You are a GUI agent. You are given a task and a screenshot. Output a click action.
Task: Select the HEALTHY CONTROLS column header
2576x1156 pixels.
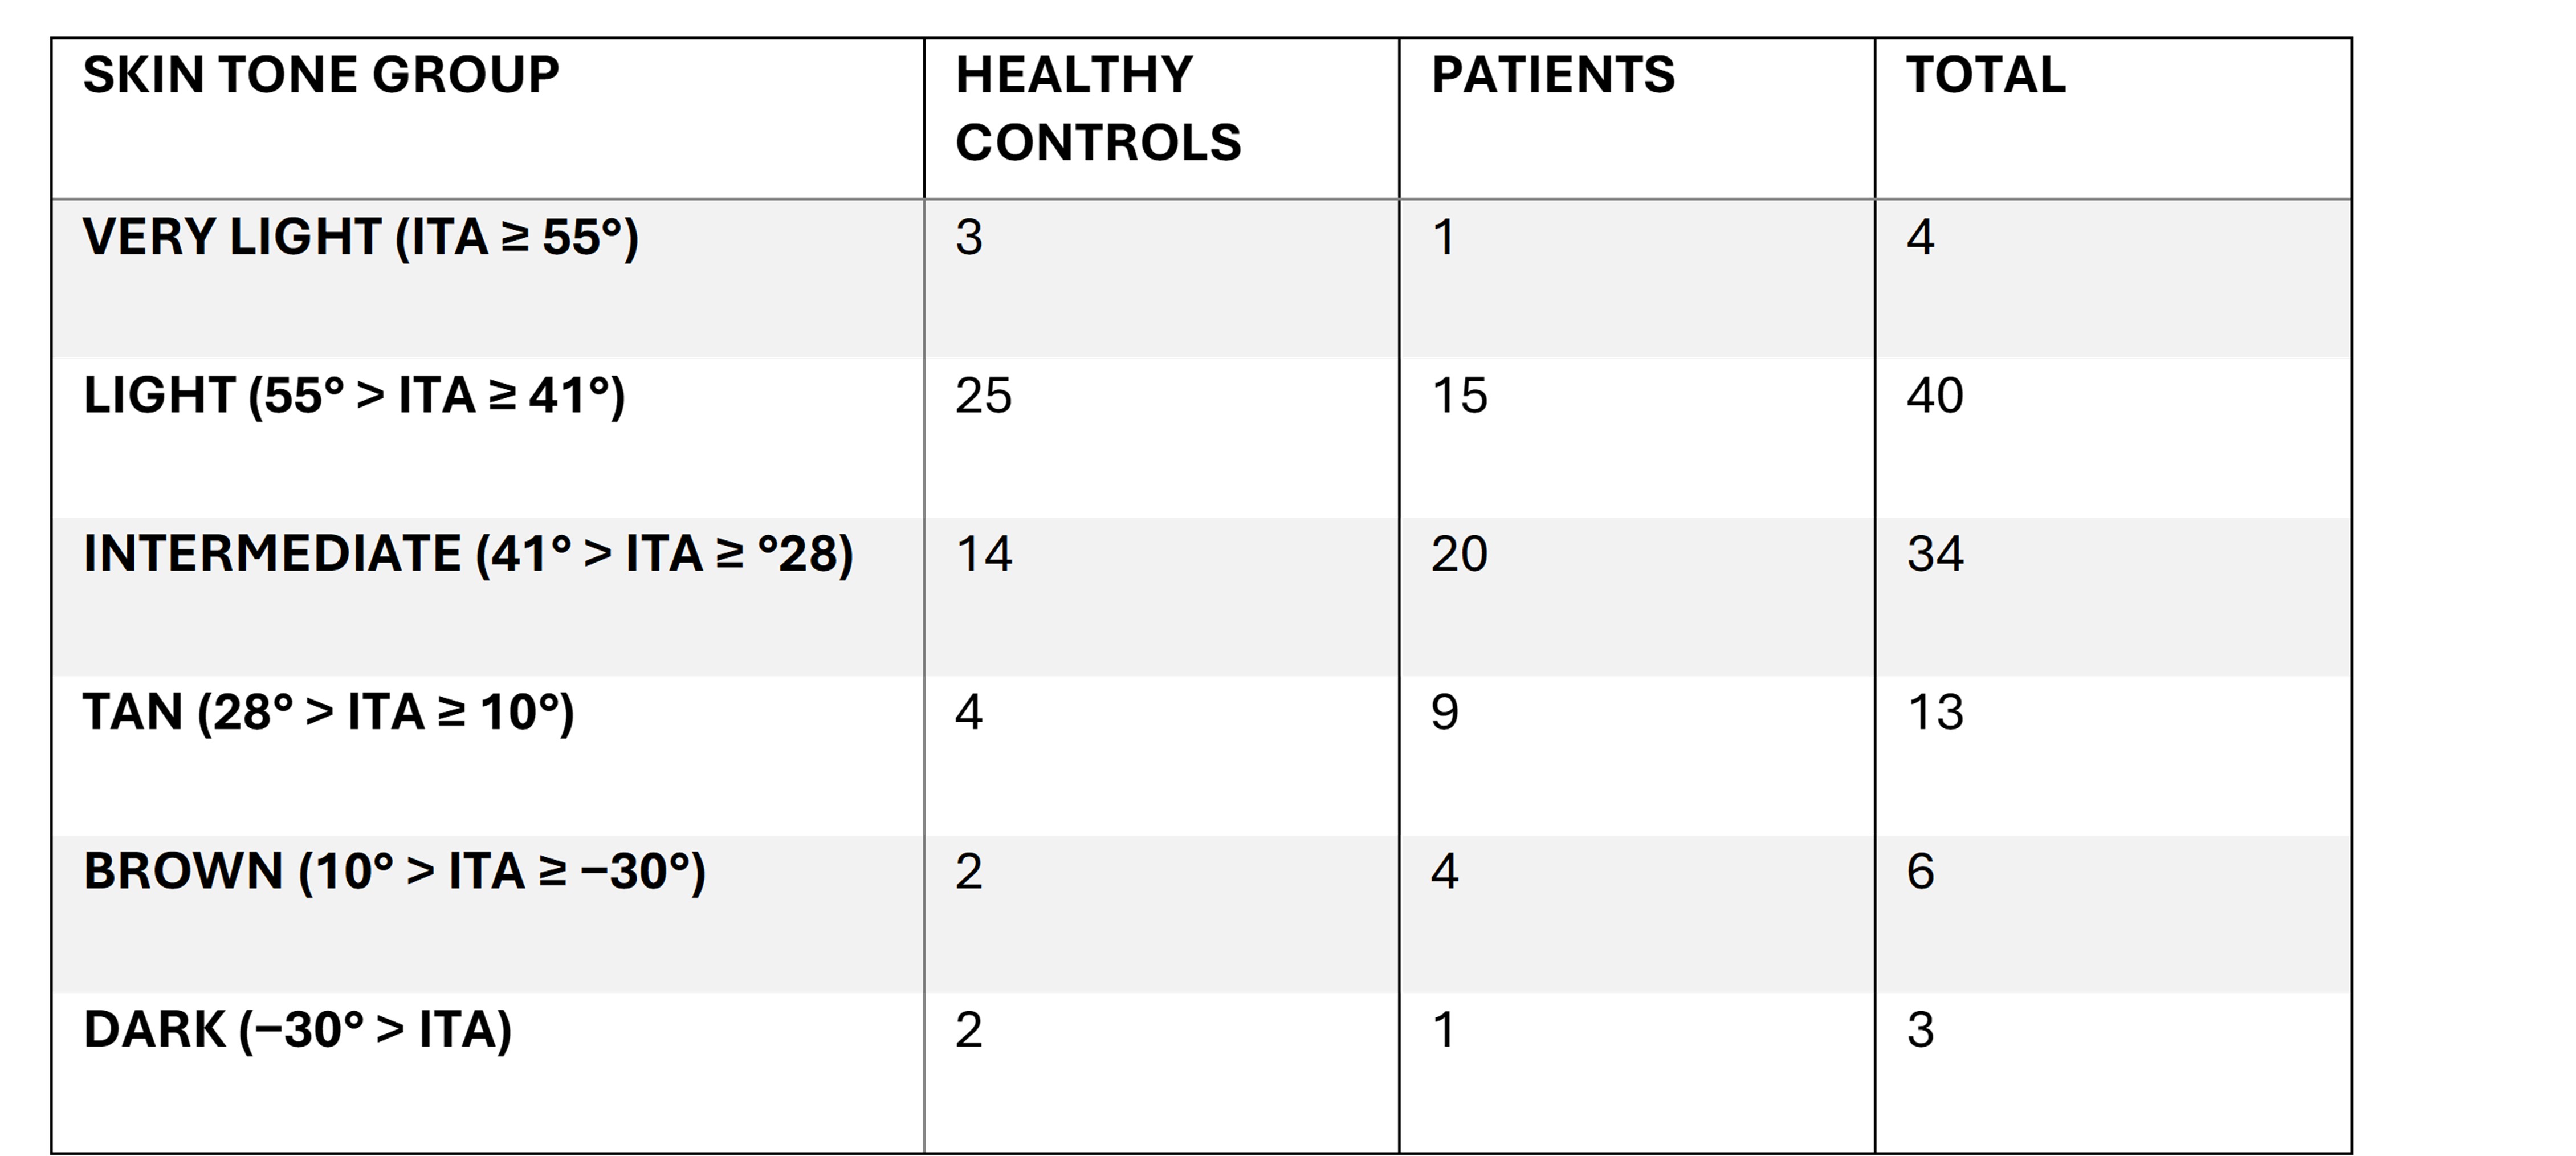[x=1098, y=108]
